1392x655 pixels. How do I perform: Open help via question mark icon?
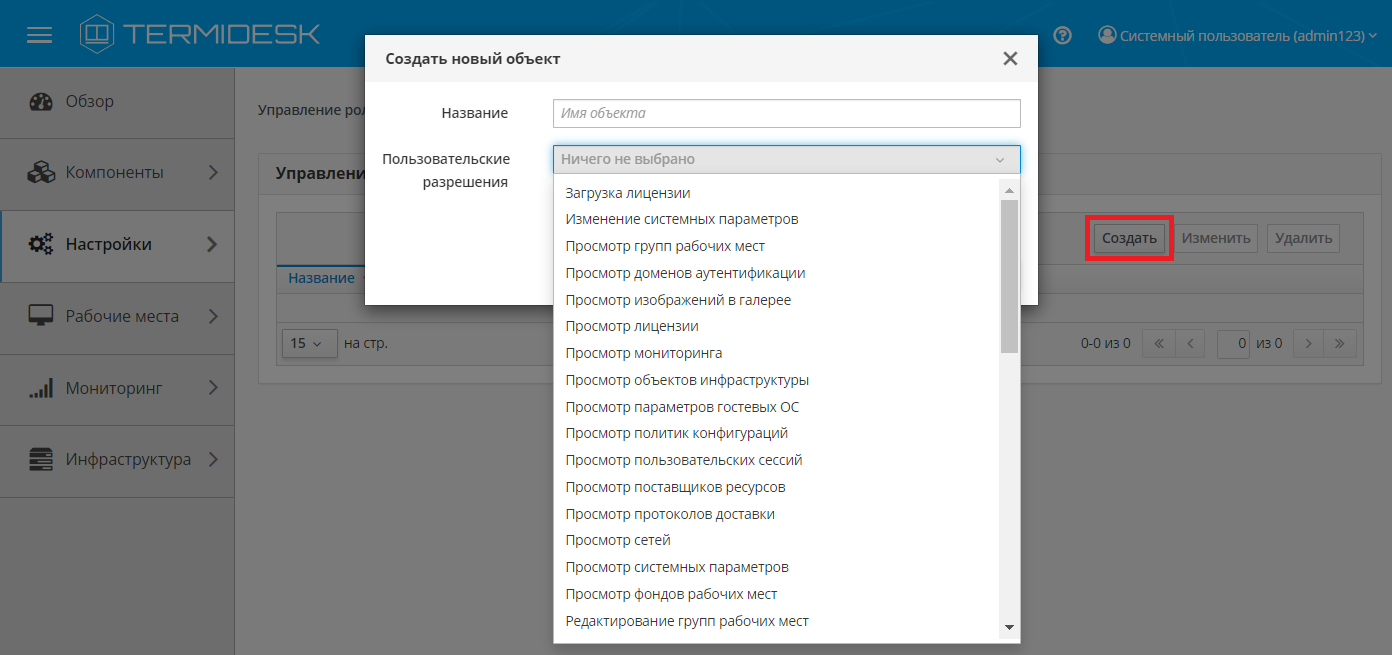pyautogui.click(x=1063, y=35)
